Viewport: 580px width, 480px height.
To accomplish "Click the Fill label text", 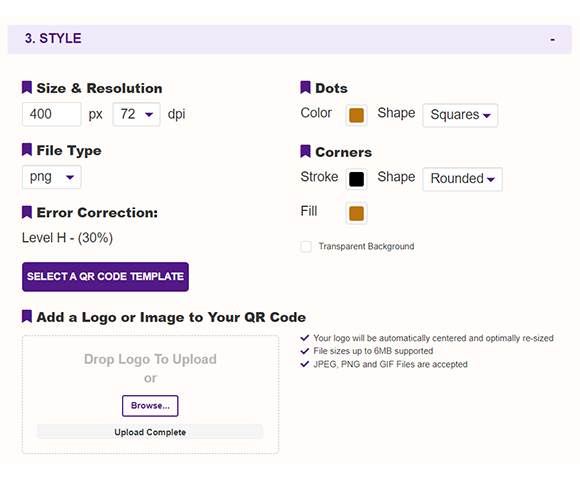I will coord(308,211).
